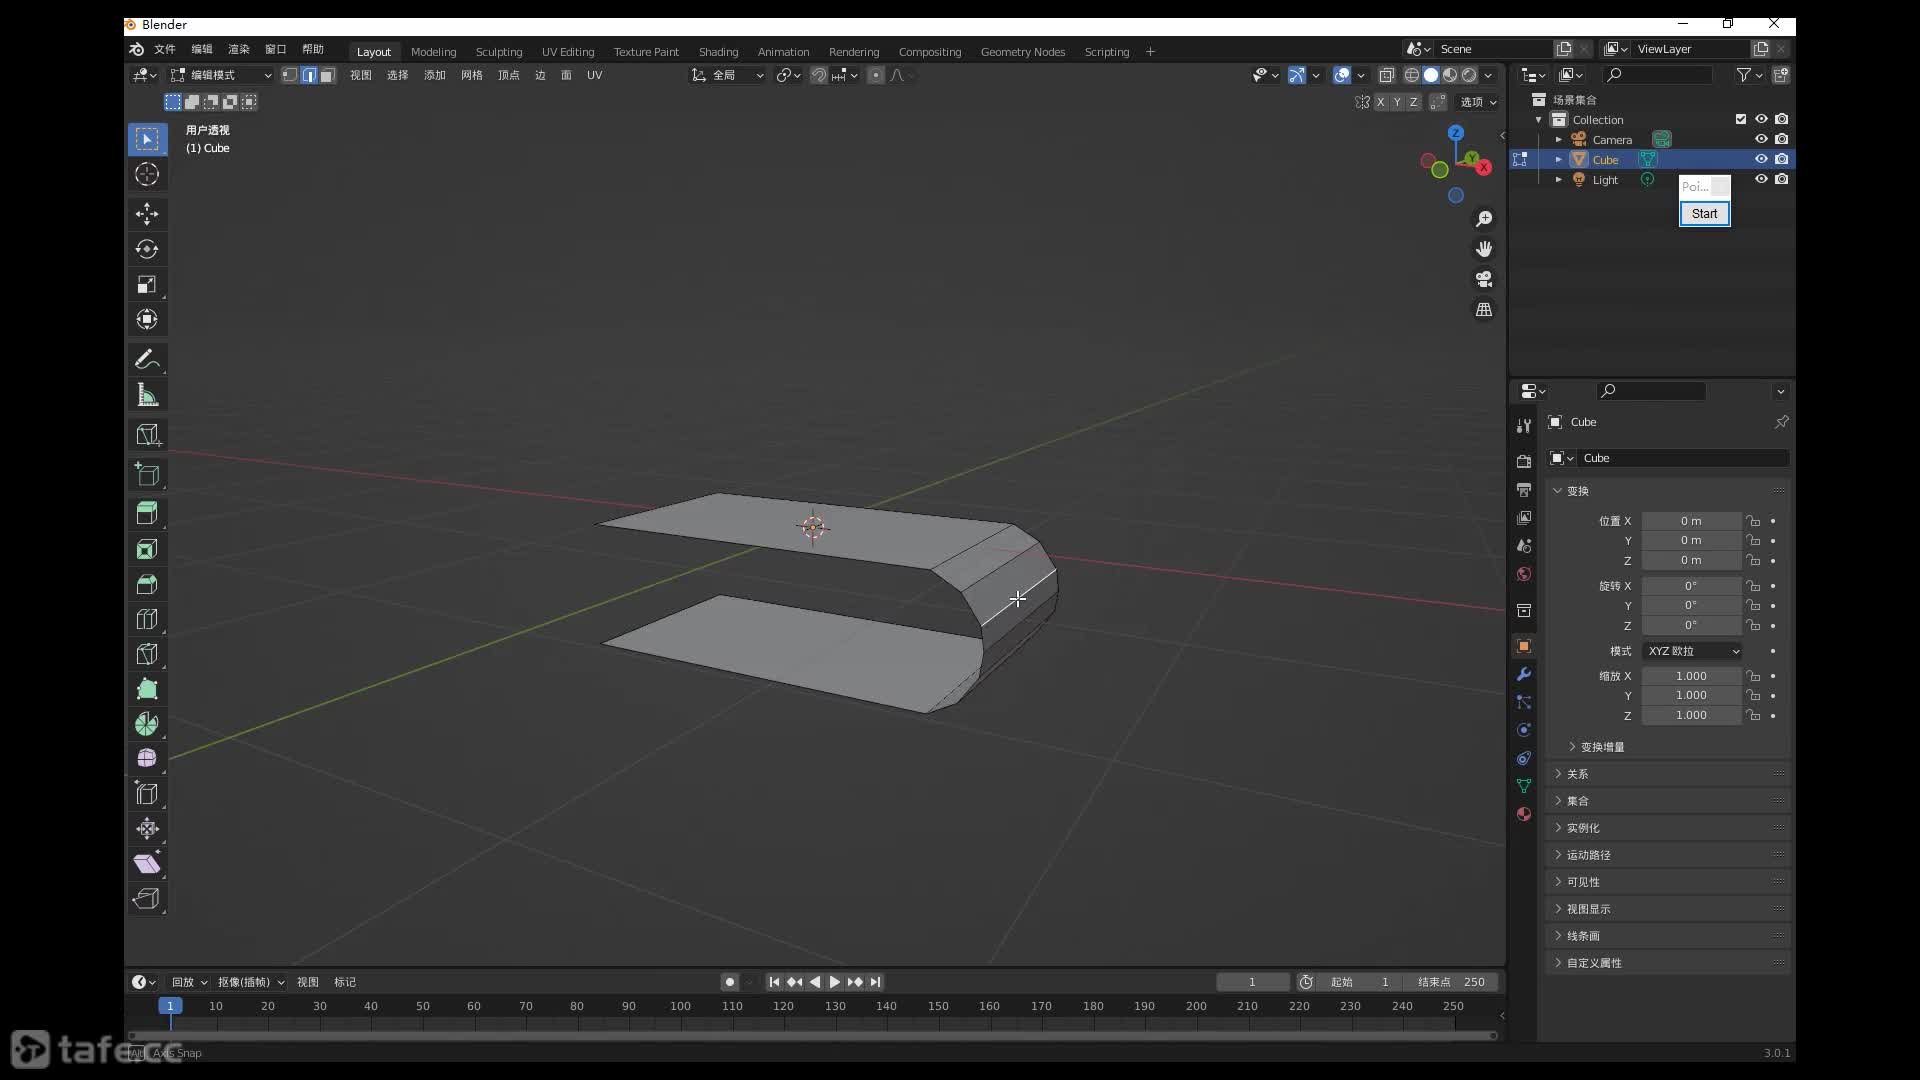Image resolution: width=1920 pixels, height=1080 pixels.
Task: Hide Camera in viewport via eye icon
Action: (x=1761, y=139)
